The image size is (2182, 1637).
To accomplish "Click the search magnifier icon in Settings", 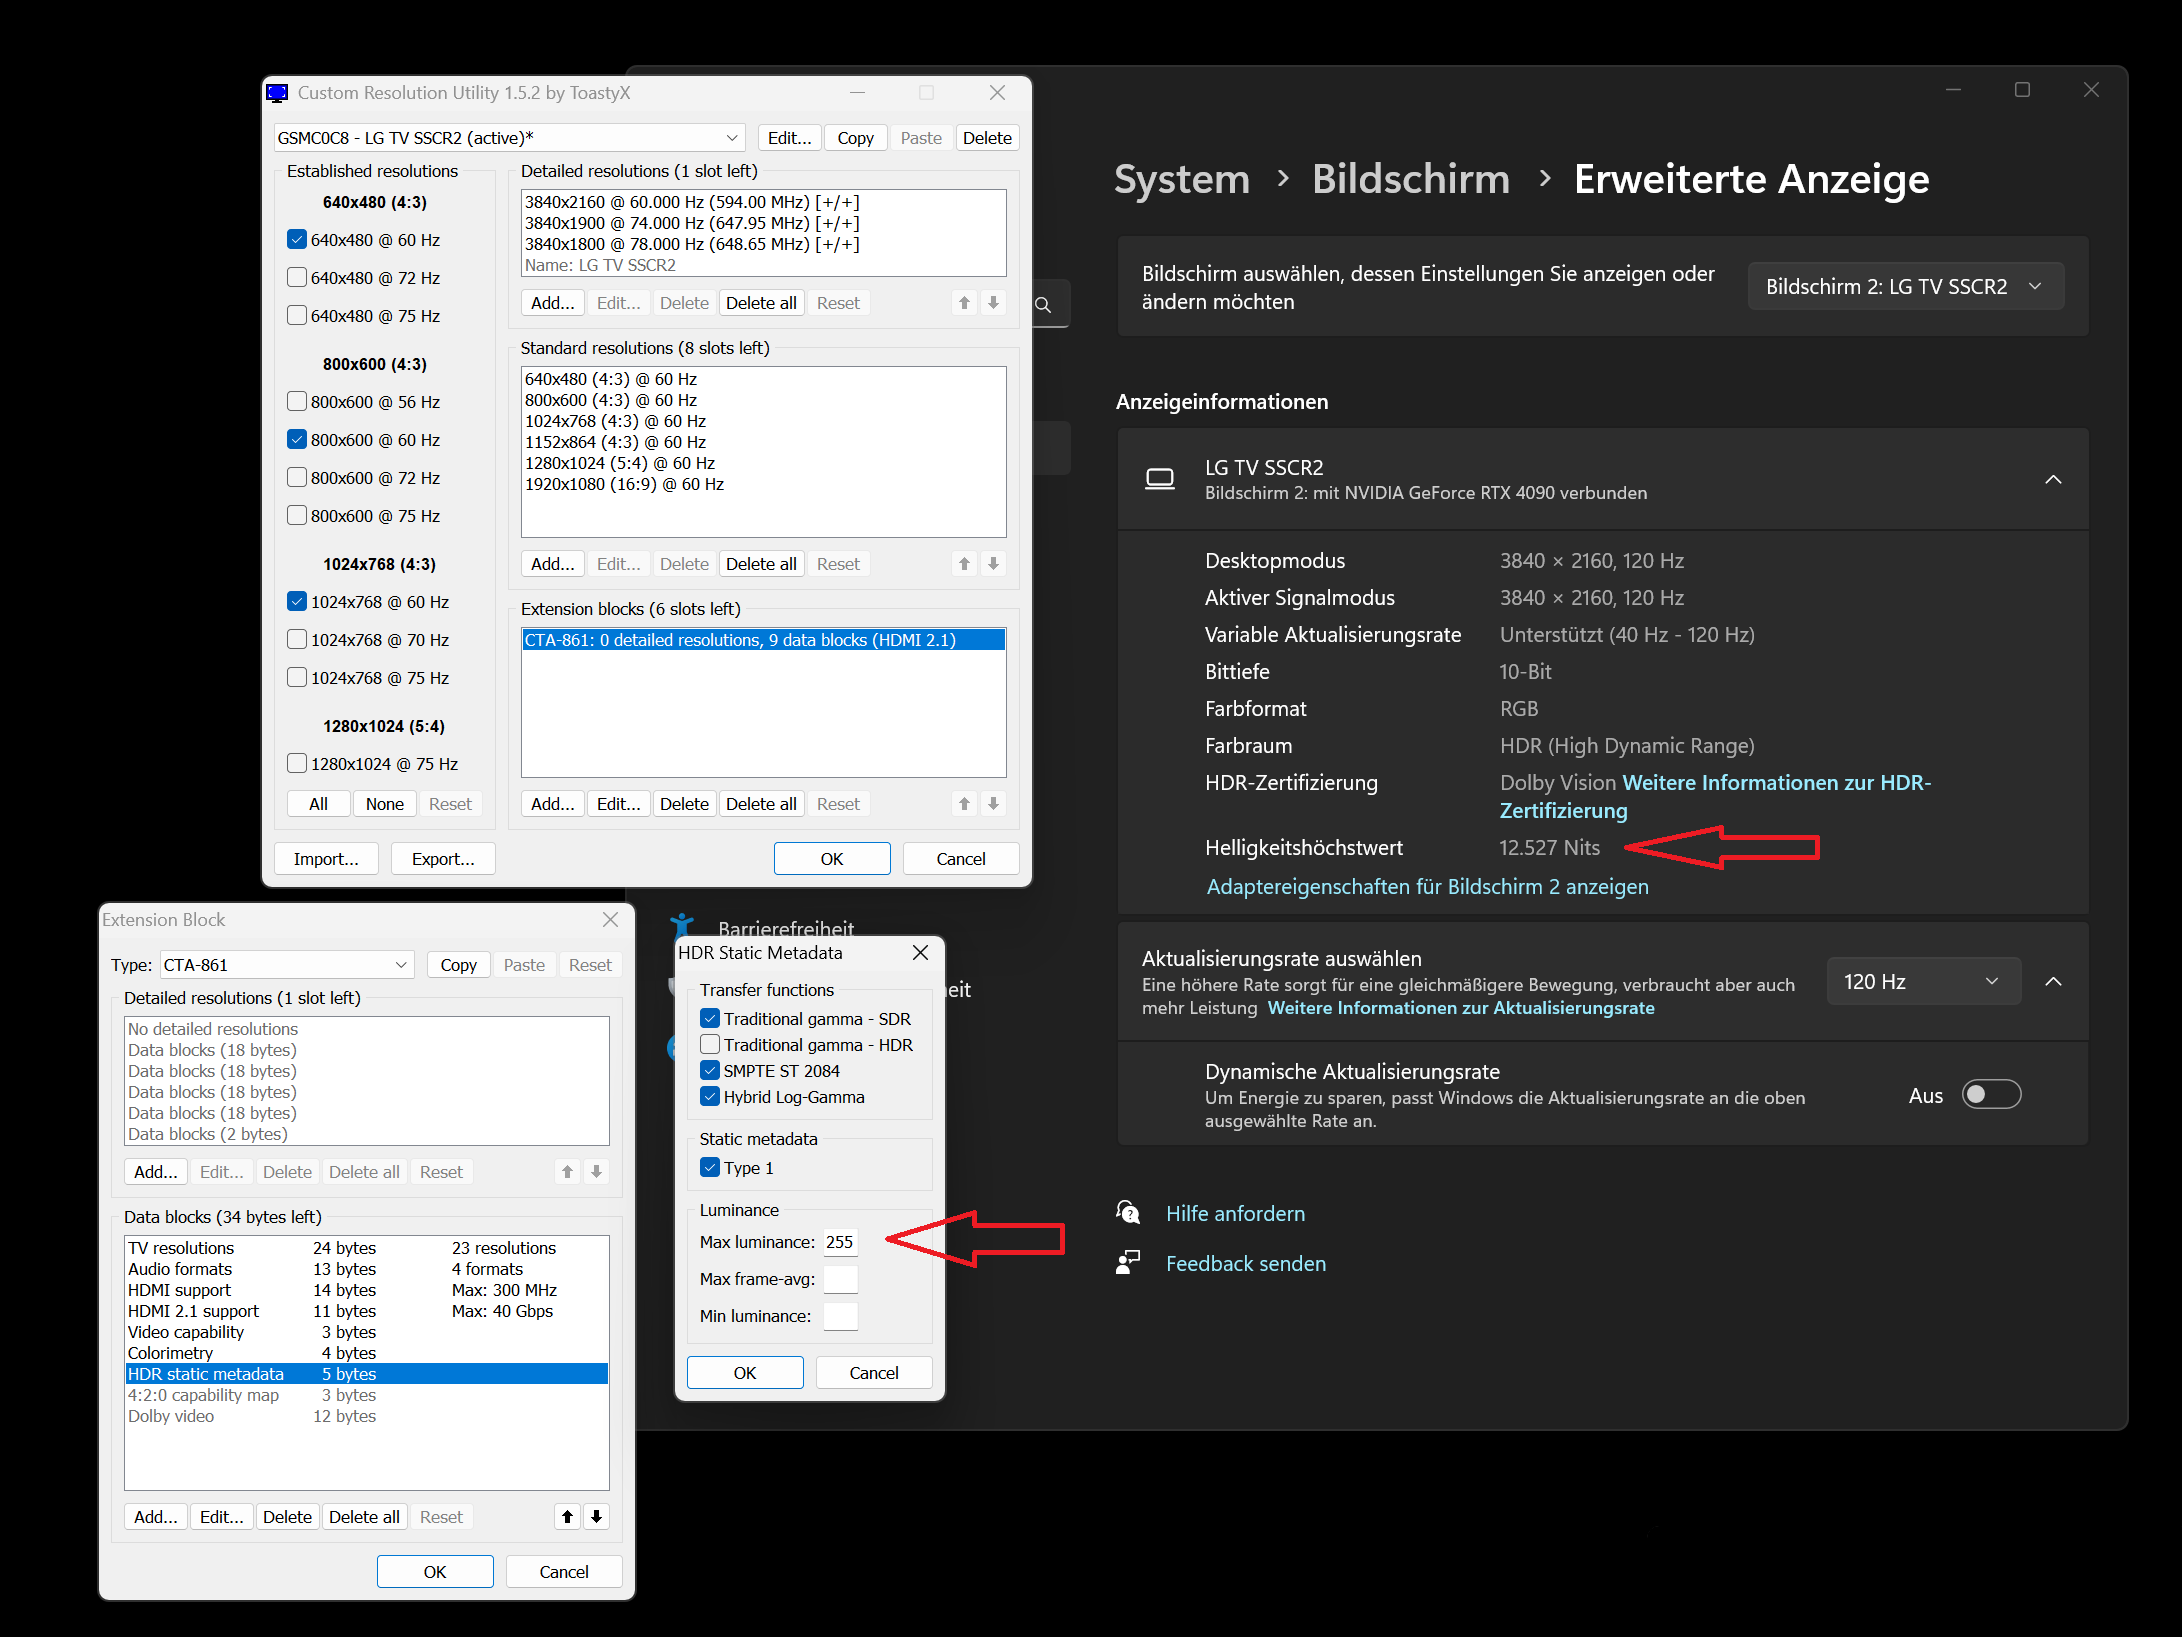I will coord(1043,305).
